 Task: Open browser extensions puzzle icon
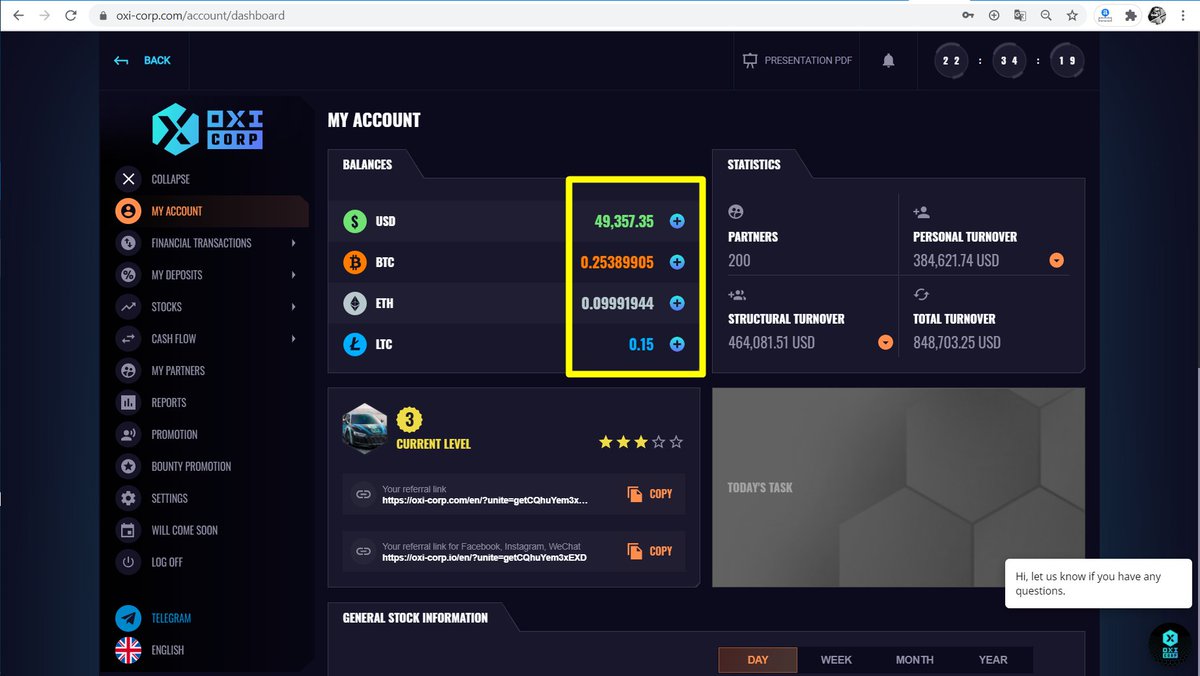(1131, 16)
